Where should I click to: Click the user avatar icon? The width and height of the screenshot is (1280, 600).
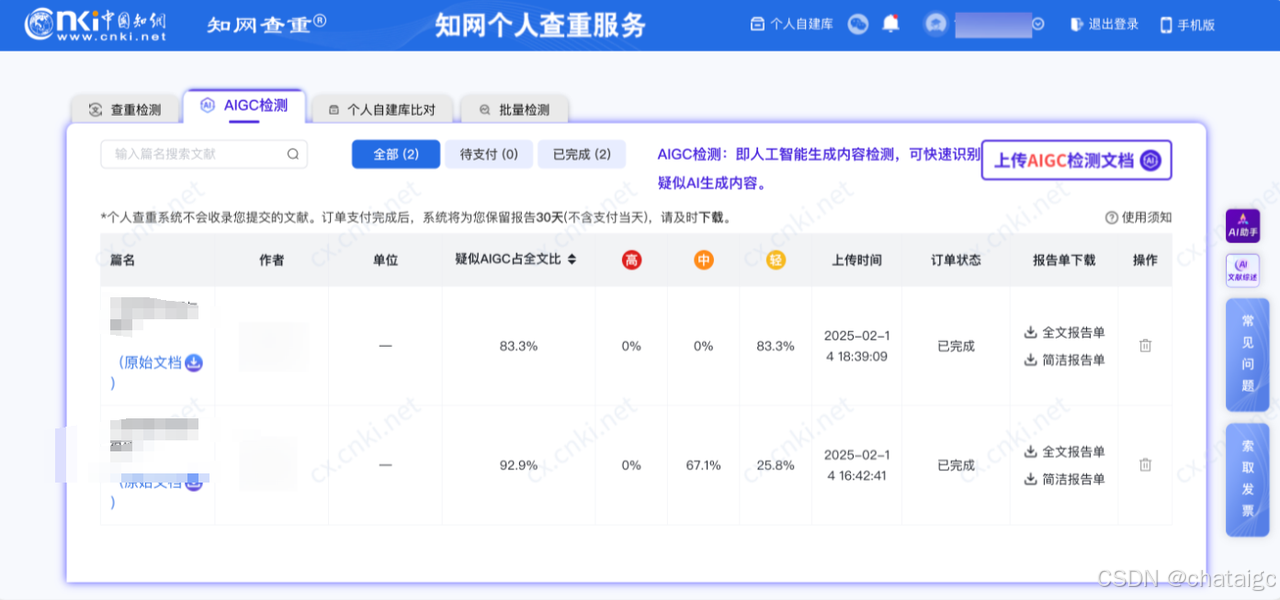936,24
